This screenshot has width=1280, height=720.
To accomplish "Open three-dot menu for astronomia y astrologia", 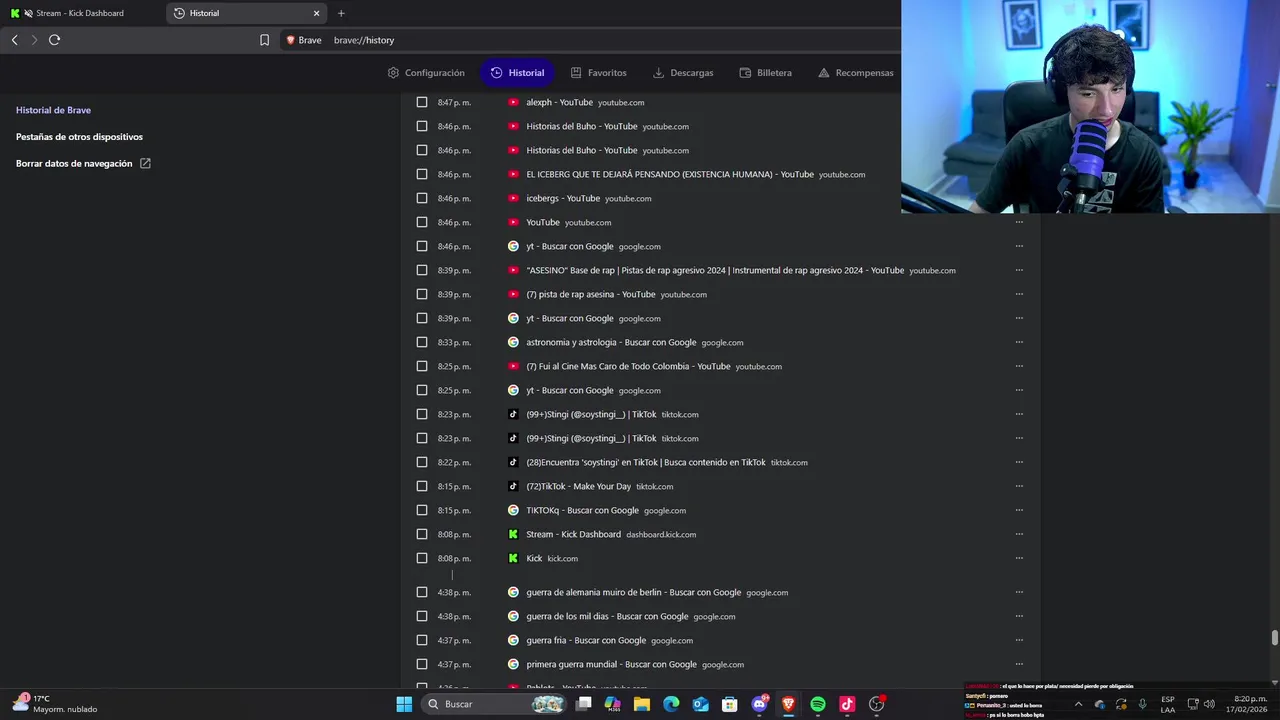I will [1019, 342].
